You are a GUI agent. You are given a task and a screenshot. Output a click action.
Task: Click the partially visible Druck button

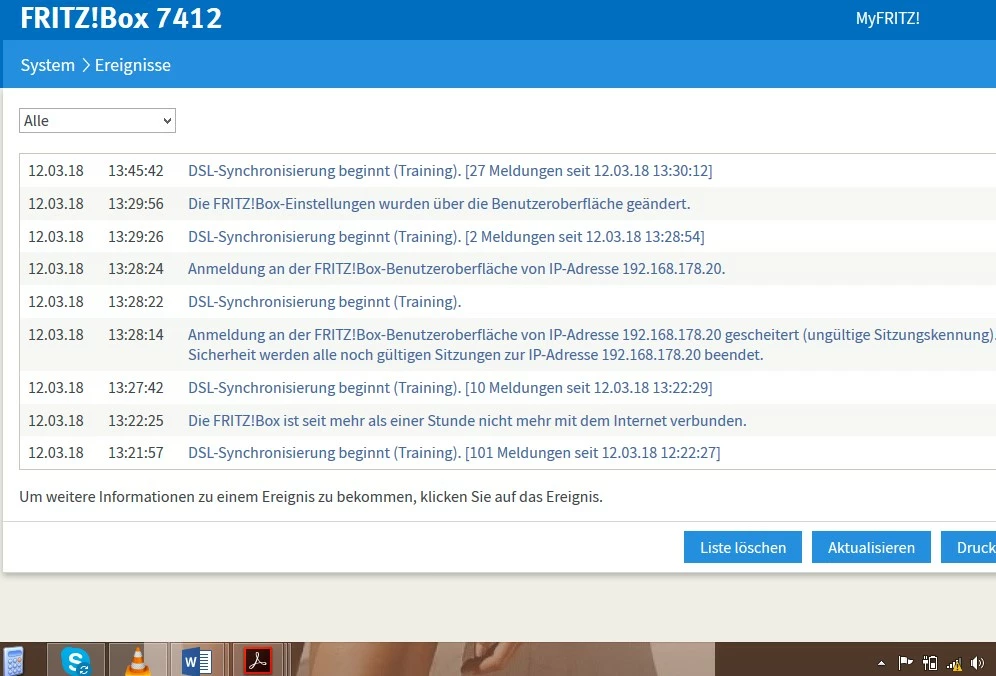[968, 547]
